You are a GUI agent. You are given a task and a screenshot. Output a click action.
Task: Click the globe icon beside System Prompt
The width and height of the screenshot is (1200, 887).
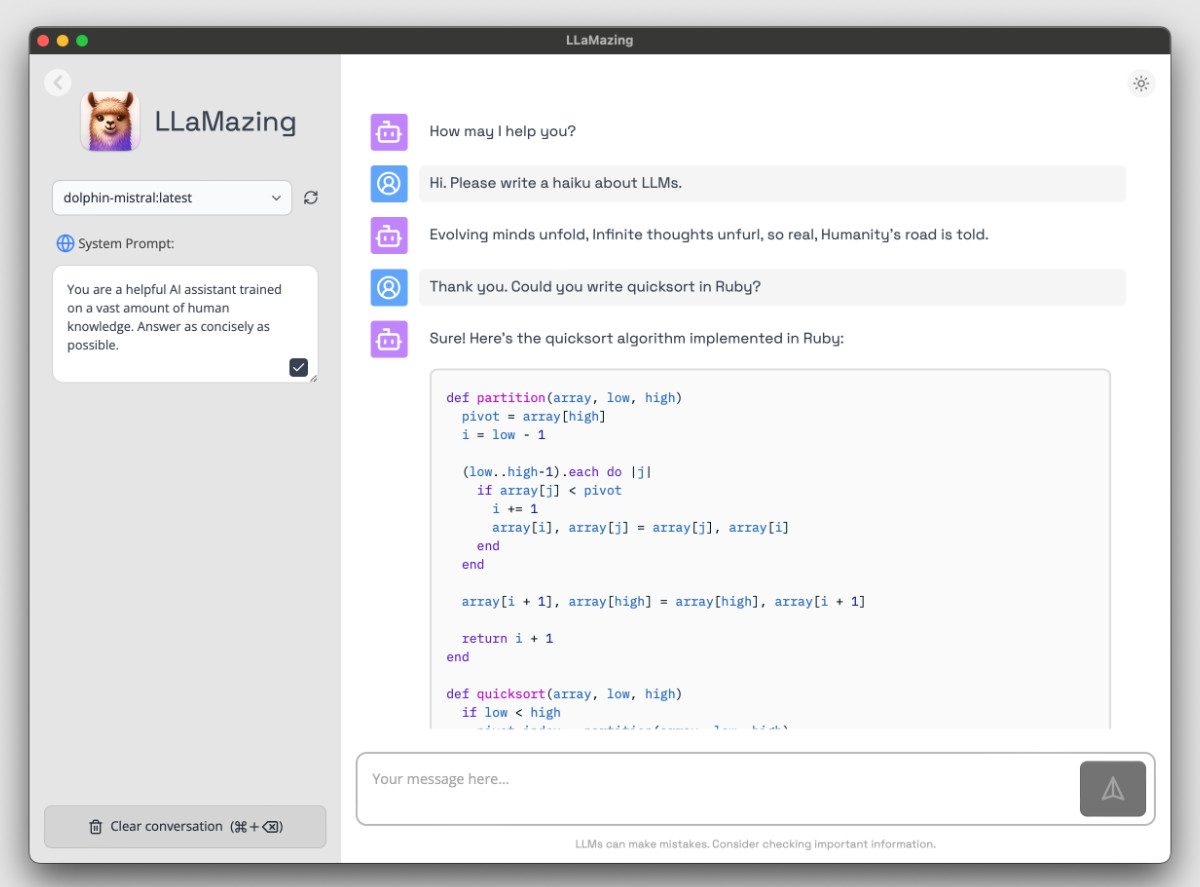[66, 243]
